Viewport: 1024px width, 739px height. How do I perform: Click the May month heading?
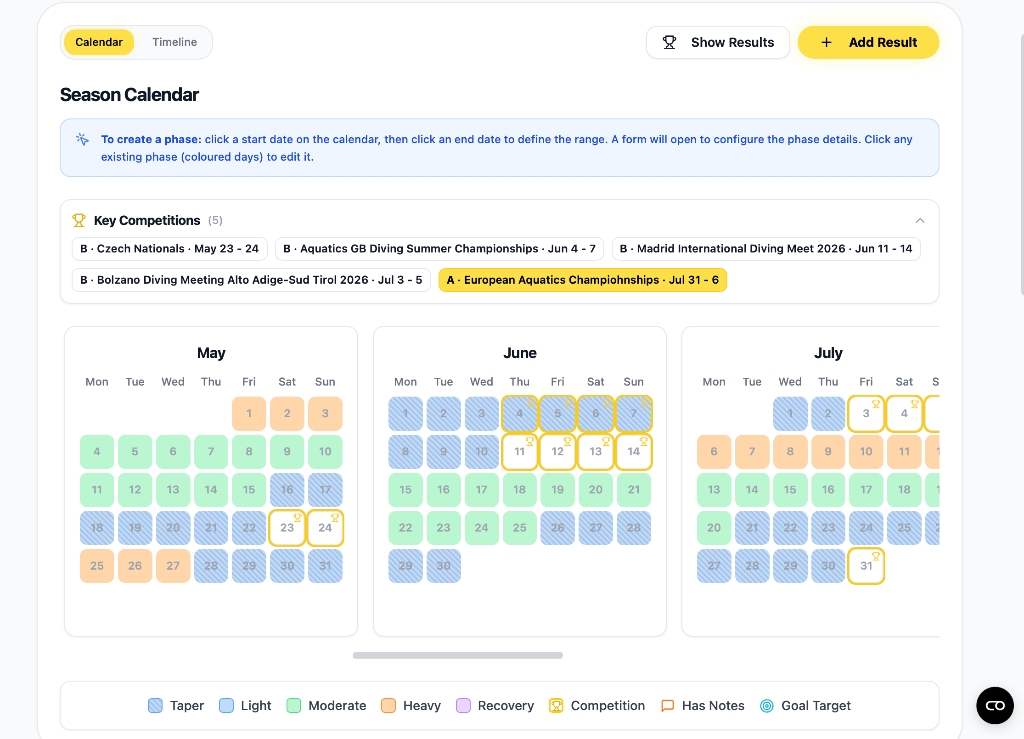tap(211, 353)
